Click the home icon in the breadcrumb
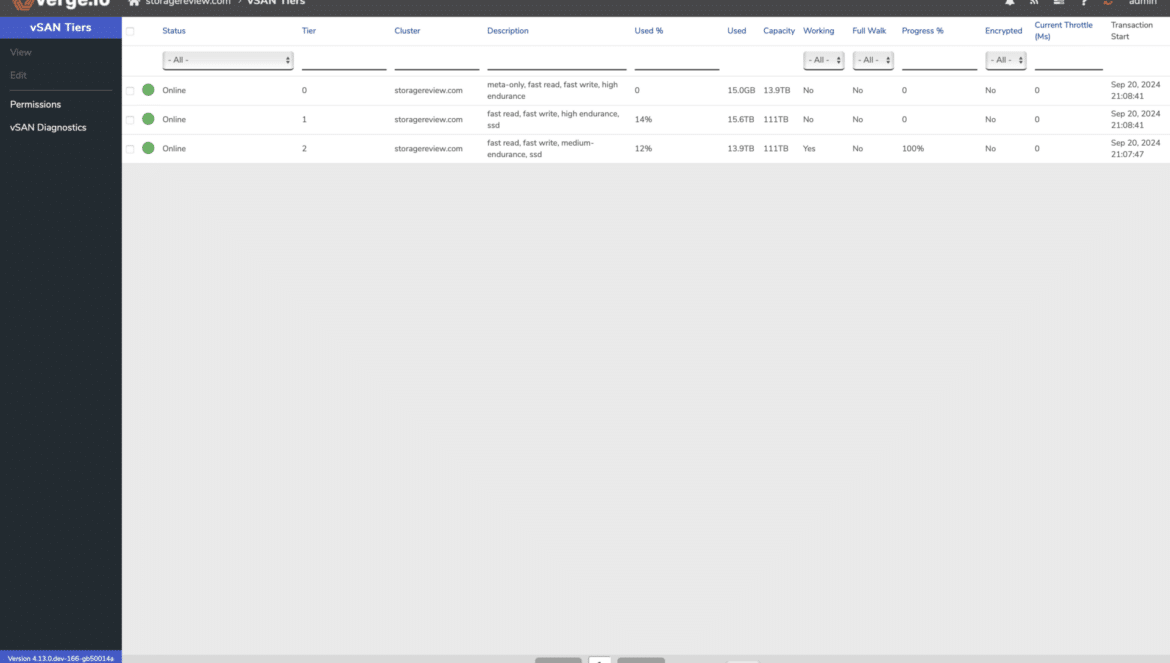 pyautogui.click(x=134, y=2)
